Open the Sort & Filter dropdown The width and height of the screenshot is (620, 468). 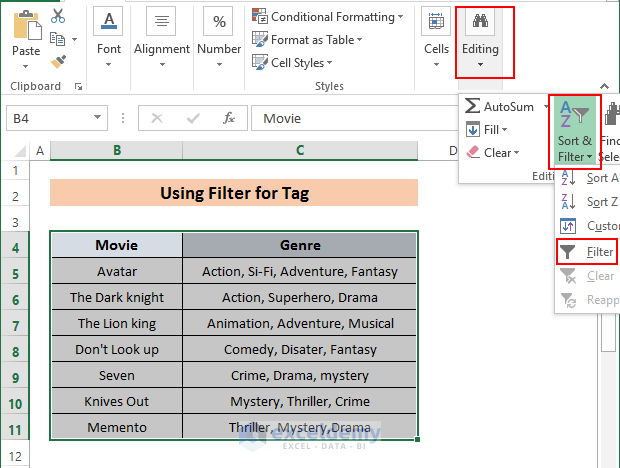pos(574,132)
